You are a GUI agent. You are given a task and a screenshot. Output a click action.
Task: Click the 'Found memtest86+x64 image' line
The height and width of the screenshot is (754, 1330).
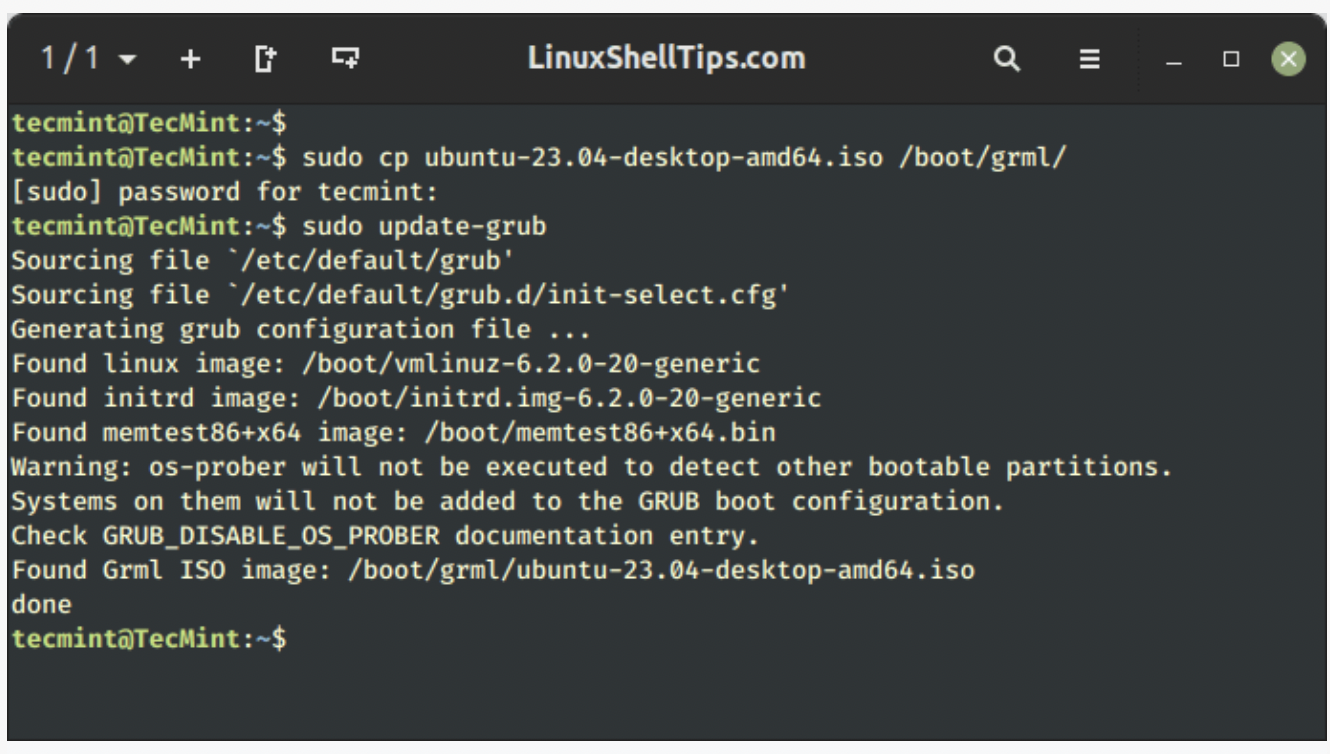coord(394,432)
